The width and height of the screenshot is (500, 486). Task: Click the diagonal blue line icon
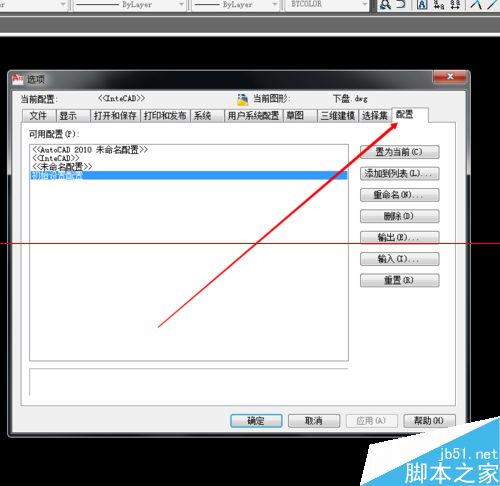[493, 5]
